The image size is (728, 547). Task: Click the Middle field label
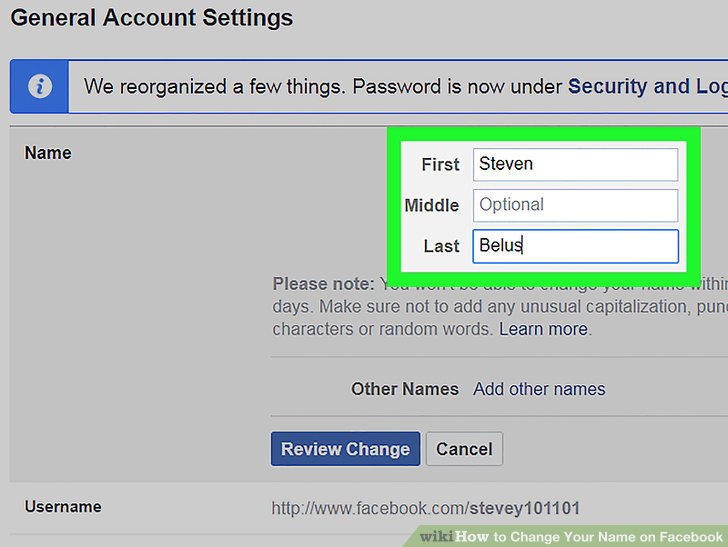(431, 206)
